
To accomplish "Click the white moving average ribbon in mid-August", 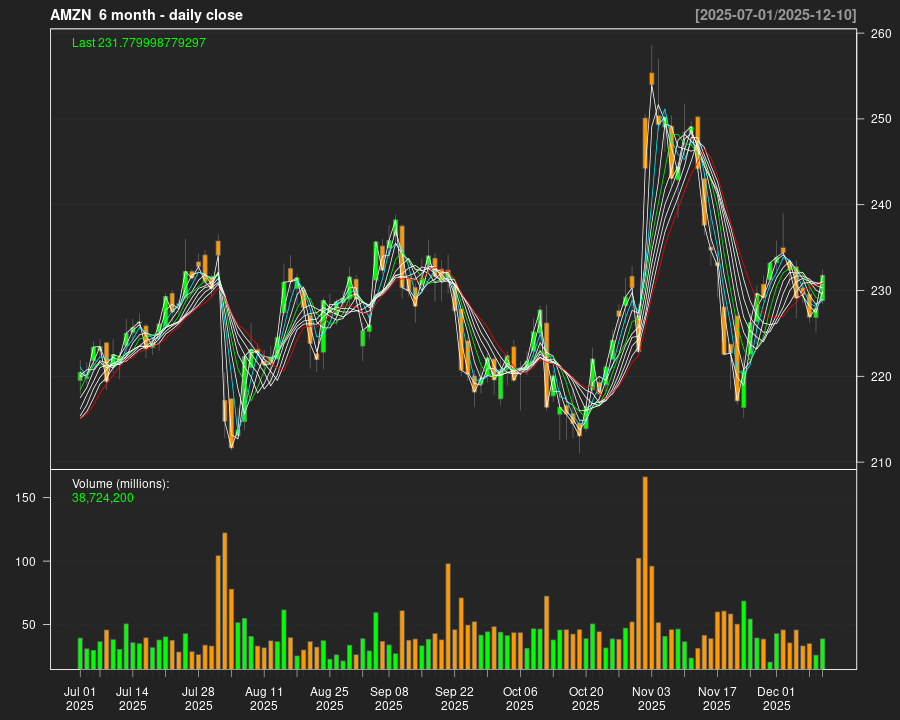I will [303, 320].
